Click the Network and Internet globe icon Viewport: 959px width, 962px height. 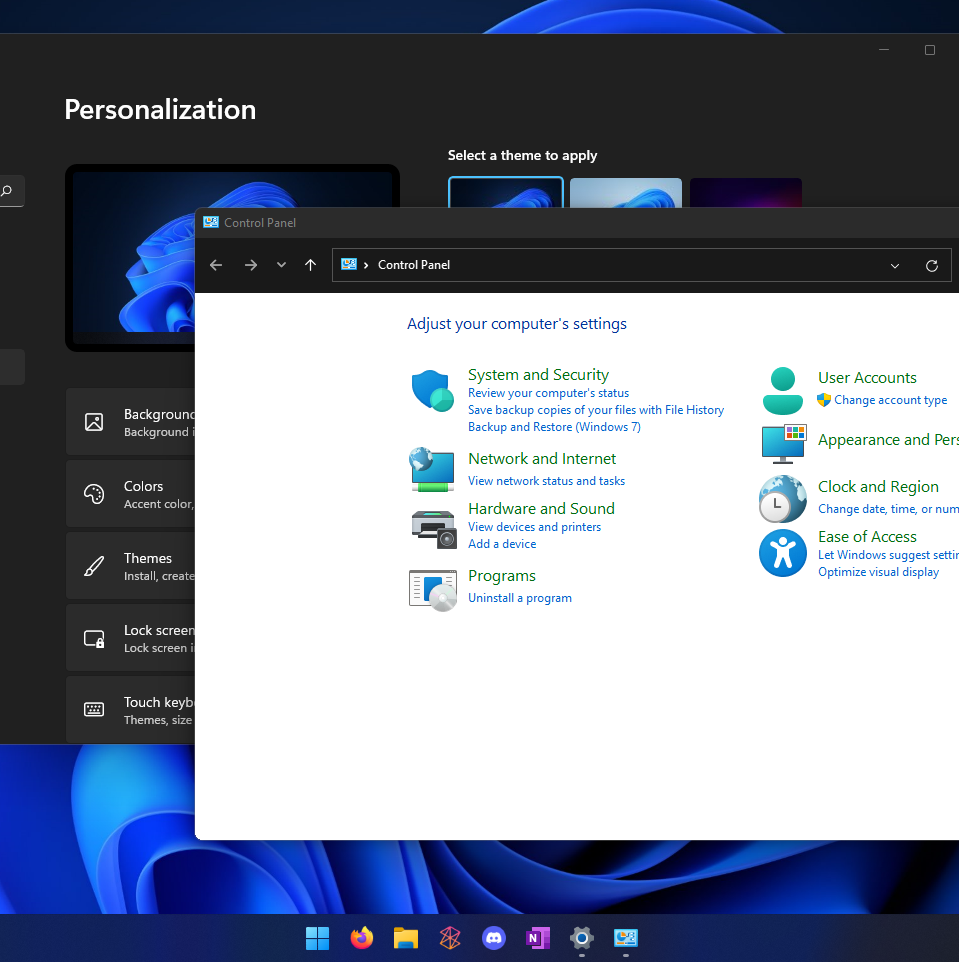432,470
